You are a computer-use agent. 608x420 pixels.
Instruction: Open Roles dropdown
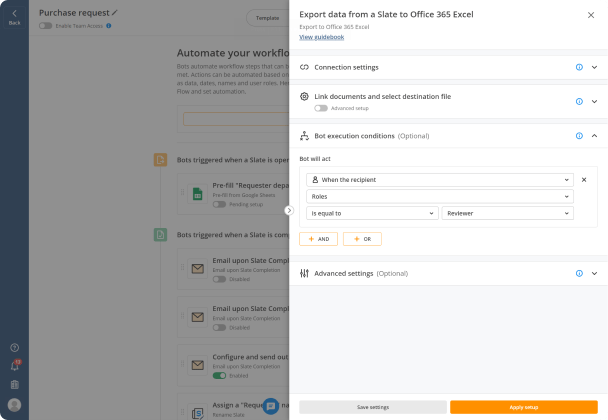(x=440, y=197)
